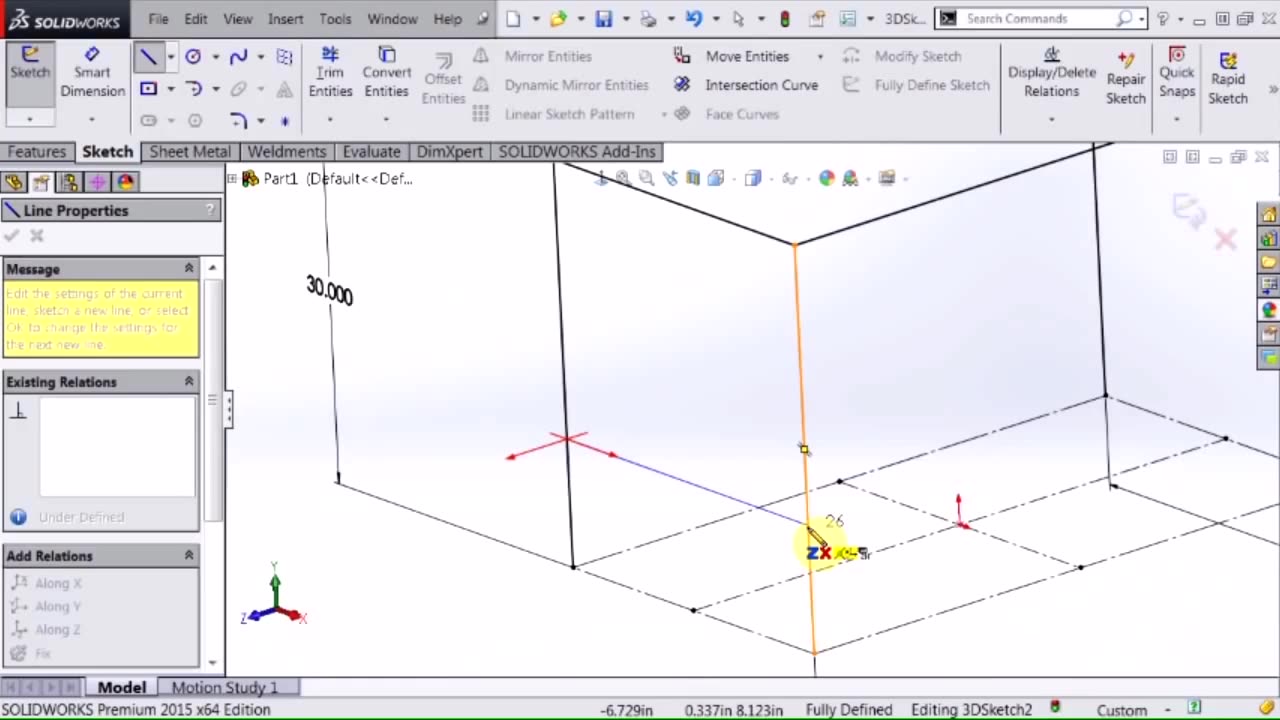
Task: Click the 30.000 dimension text
Action: (329, 291)
